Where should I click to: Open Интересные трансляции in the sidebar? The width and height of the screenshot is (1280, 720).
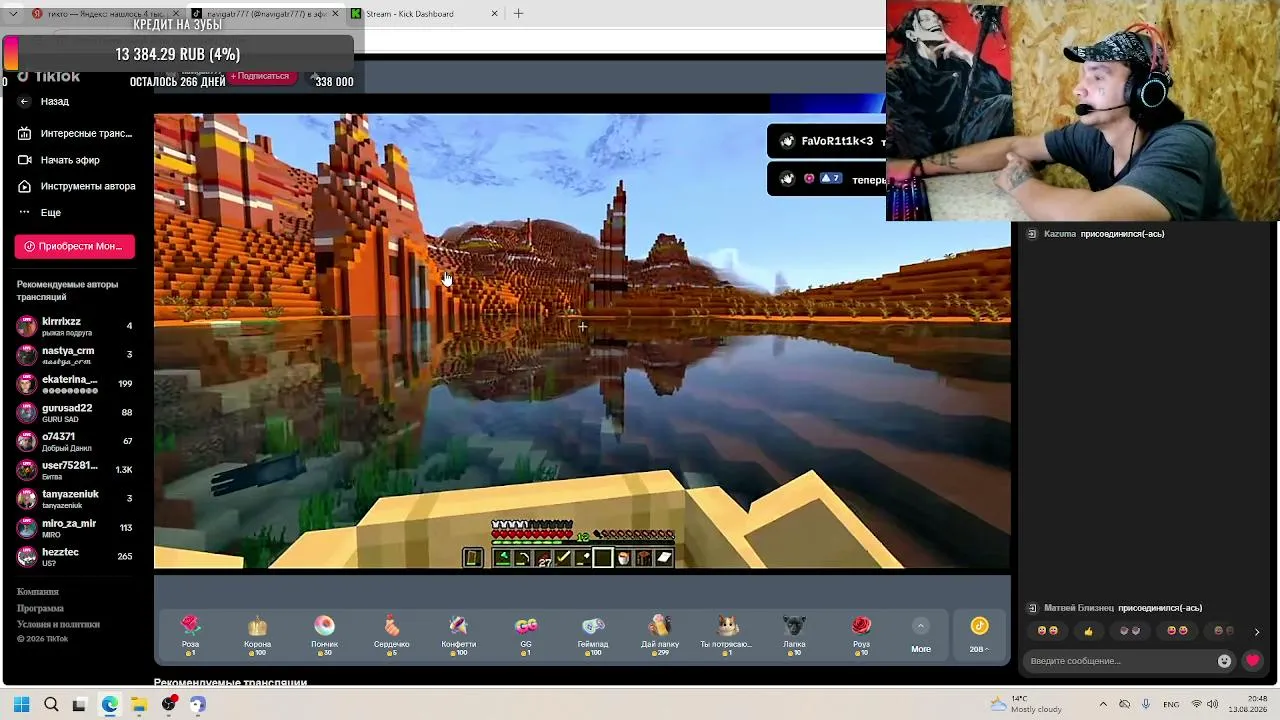click(x=75, y=133)
